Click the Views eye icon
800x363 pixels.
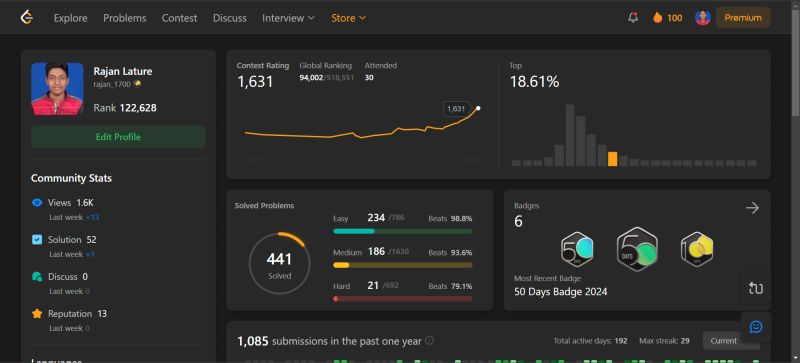[x=37, y=203]
